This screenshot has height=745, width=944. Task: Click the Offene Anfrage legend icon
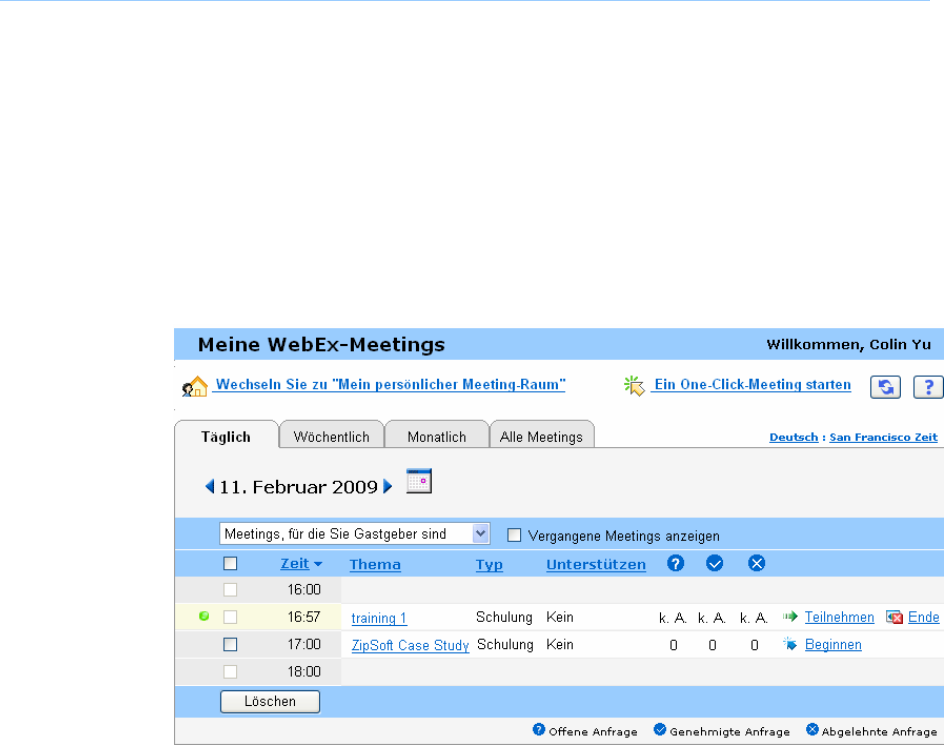click(x=539, y=729)
